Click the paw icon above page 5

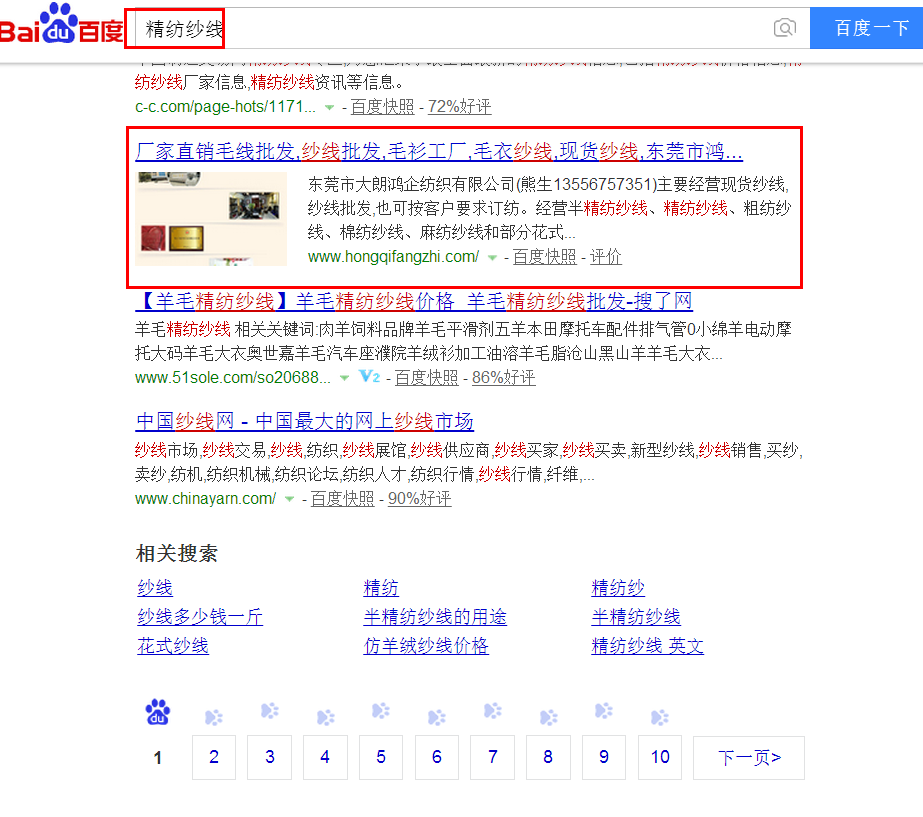pyautogui.click(x=381, y=711)
